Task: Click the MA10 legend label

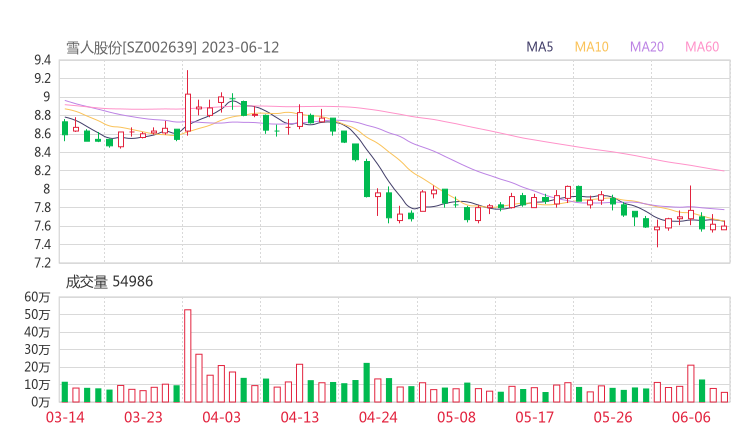Action: [591, 47]
